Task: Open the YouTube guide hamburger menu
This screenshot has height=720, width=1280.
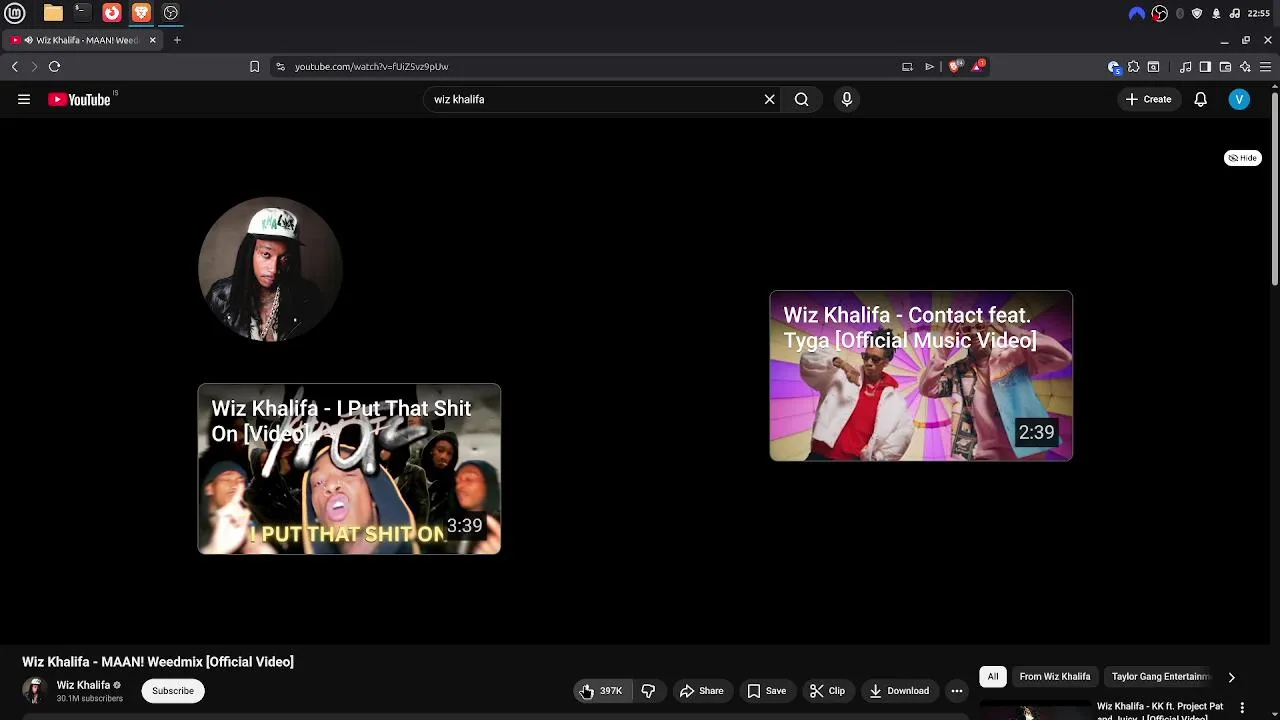Action: click(x=24, y=99)
